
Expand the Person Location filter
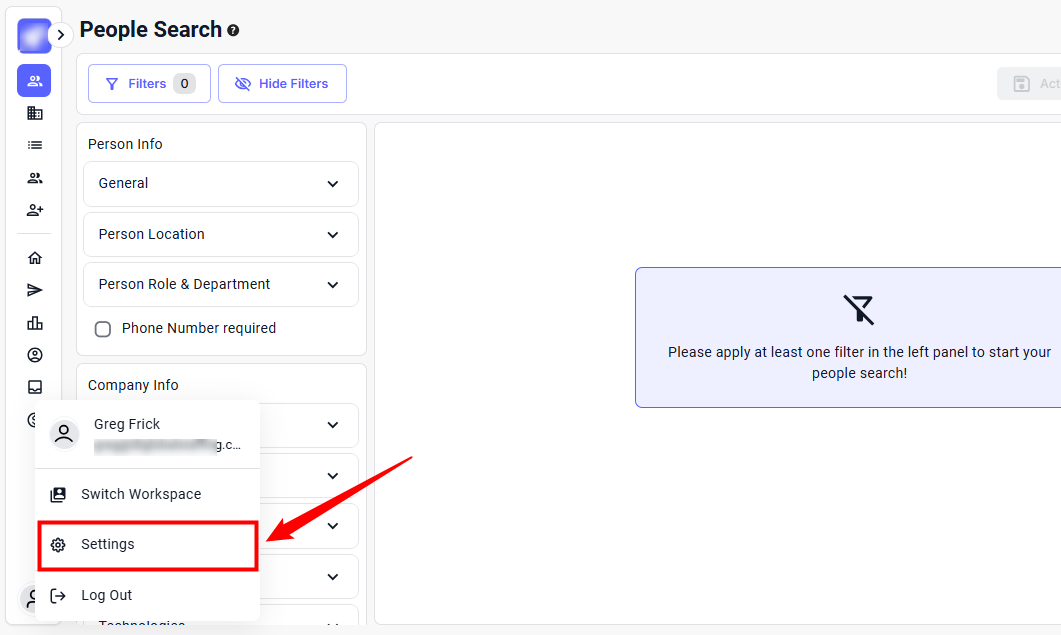(x=220, y=235)
